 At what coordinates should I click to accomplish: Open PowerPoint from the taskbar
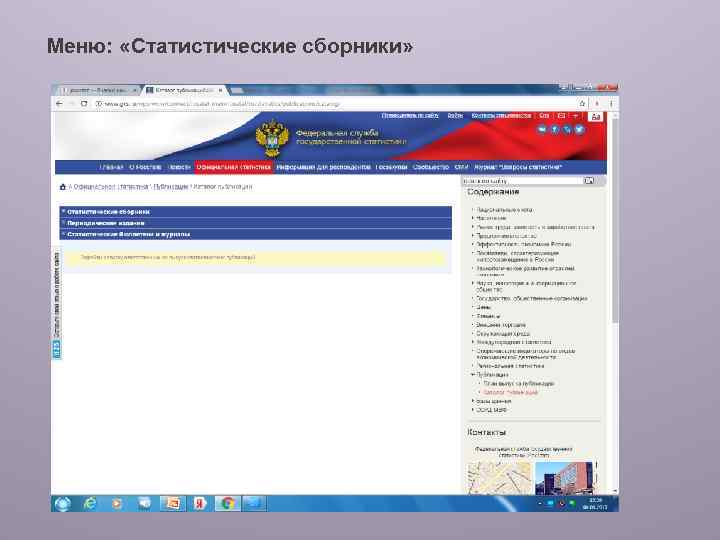point(173,504)
